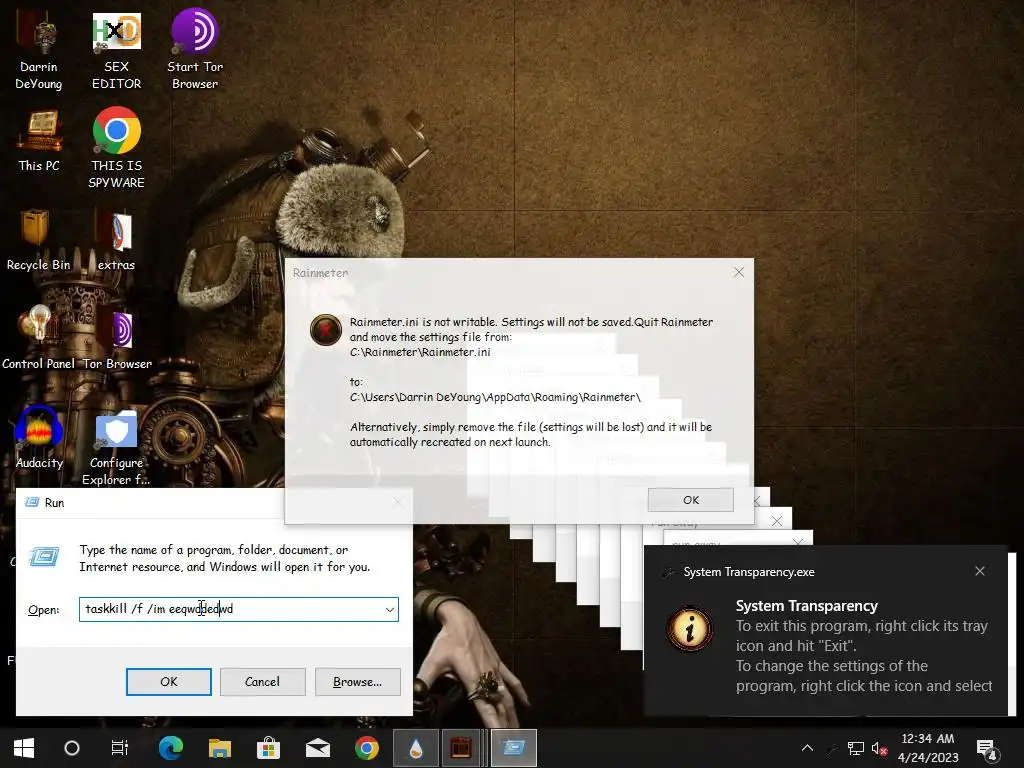The height and width of the screenshot is (768, 1024).
Task: Cancel the Run dialog
Action: [263, 682]
